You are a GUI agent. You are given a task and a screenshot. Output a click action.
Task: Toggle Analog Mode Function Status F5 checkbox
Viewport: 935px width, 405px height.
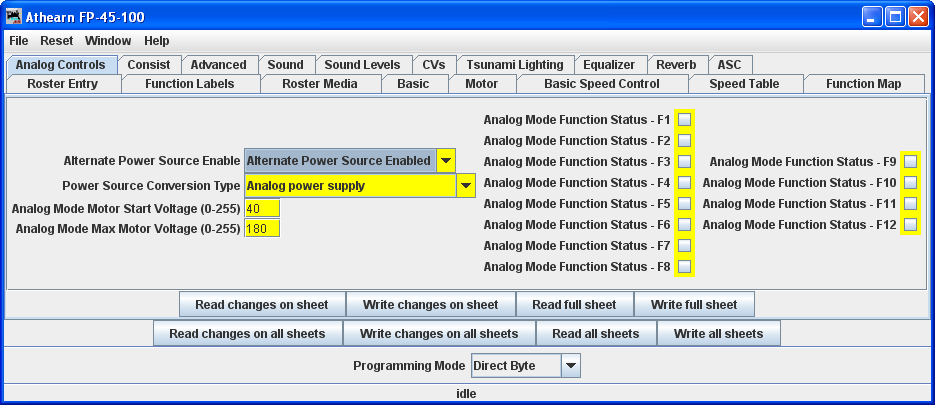tap(685, 204)
